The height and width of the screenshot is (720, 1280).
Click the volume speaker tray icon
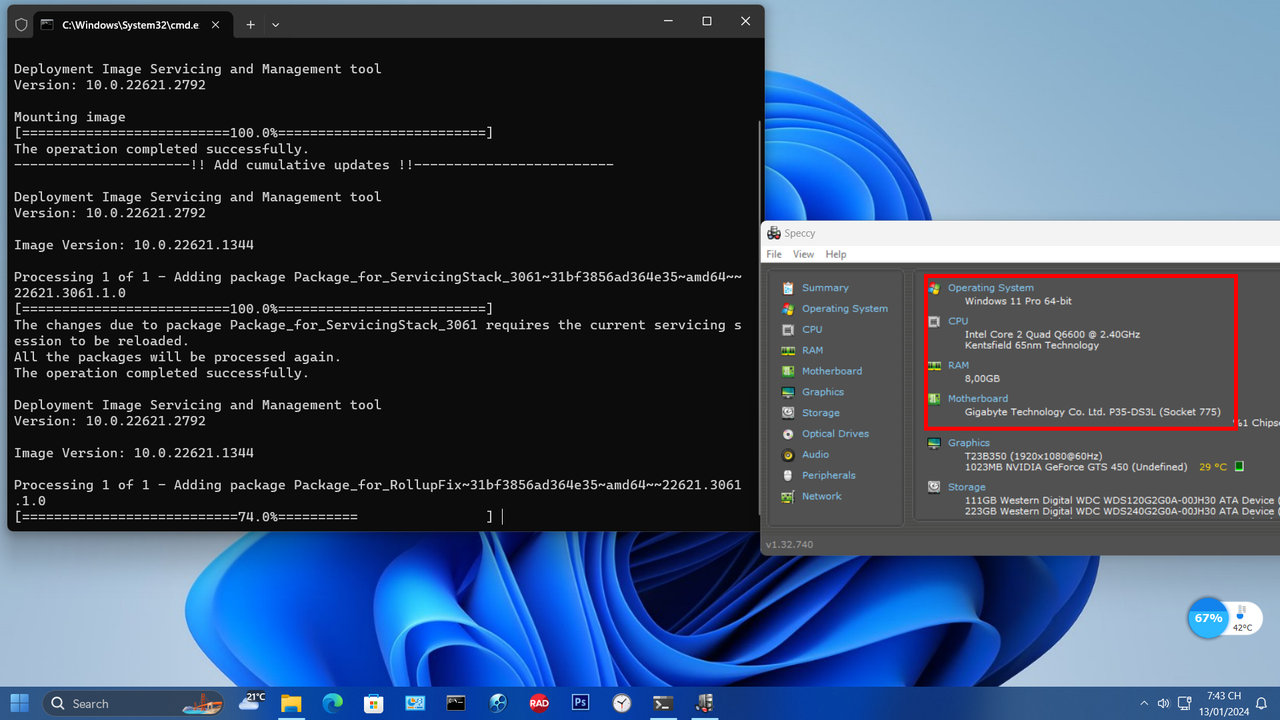point(1164,703)
